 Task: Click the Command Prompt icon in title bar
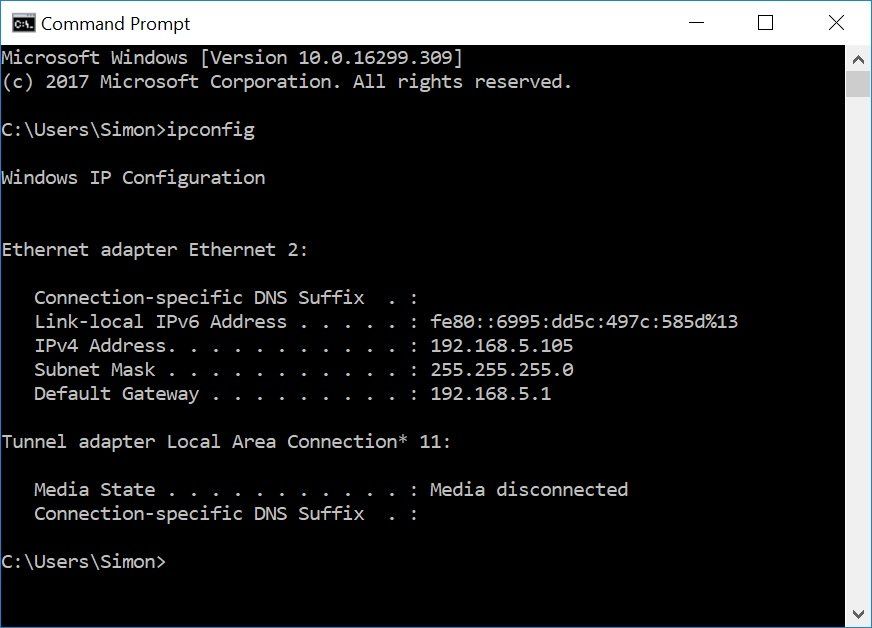(x=23, y=22)
